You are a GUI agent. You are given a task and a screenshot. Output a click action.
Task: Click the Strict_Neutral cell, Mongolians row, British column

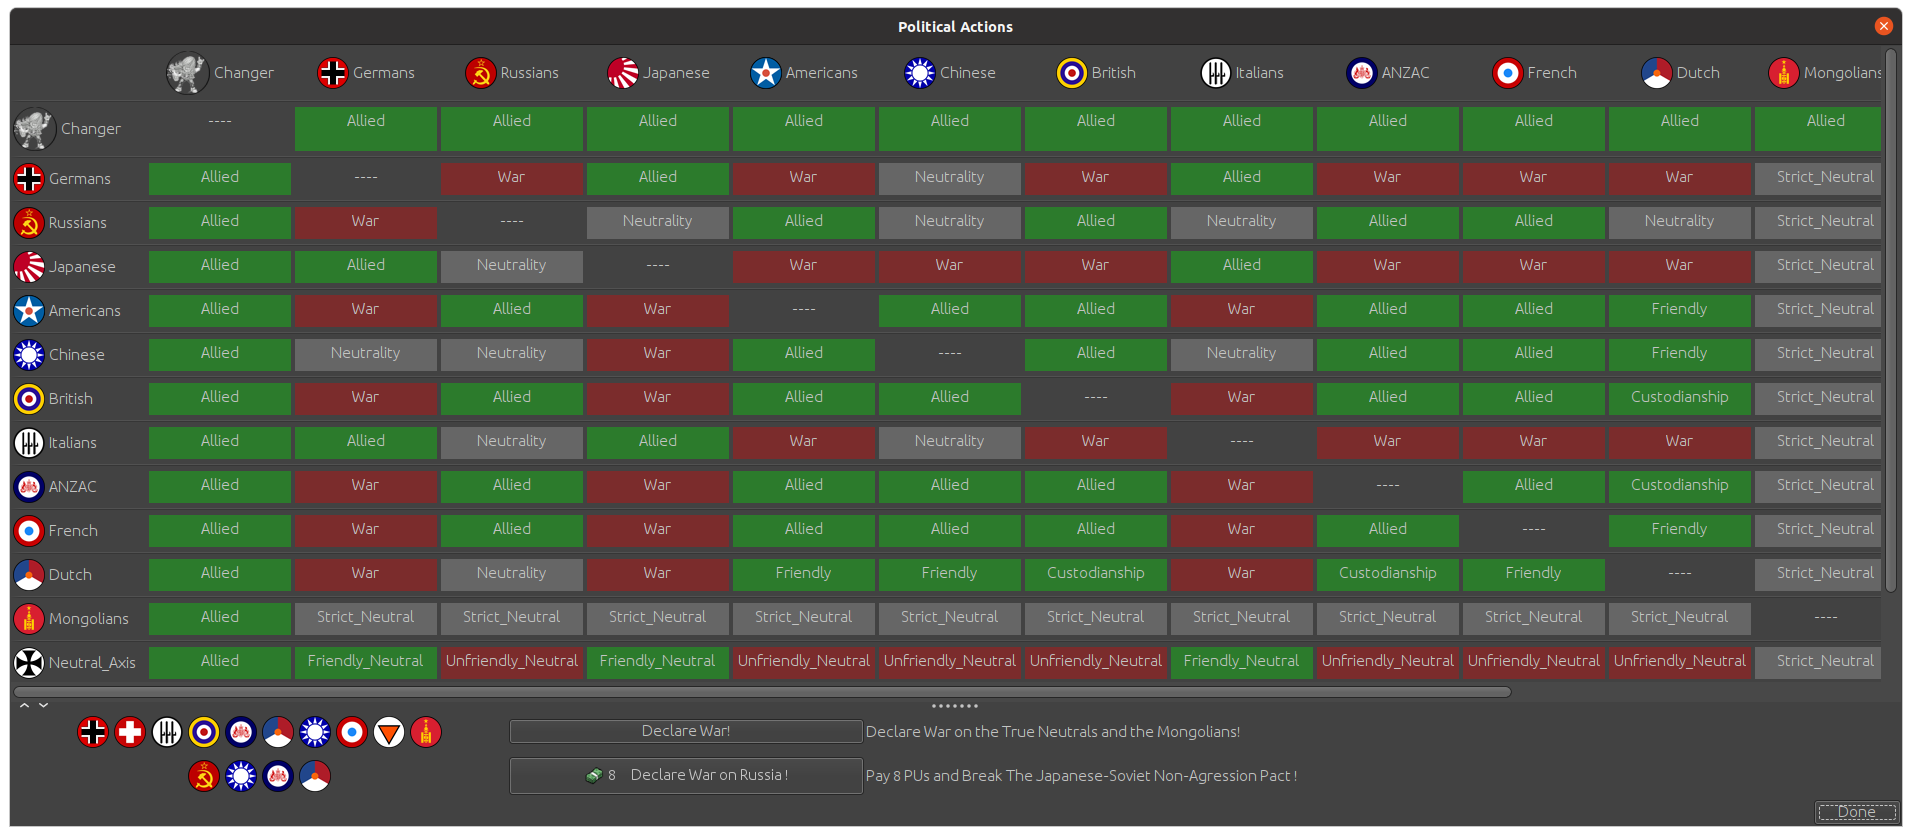(x=1096, y=618)
